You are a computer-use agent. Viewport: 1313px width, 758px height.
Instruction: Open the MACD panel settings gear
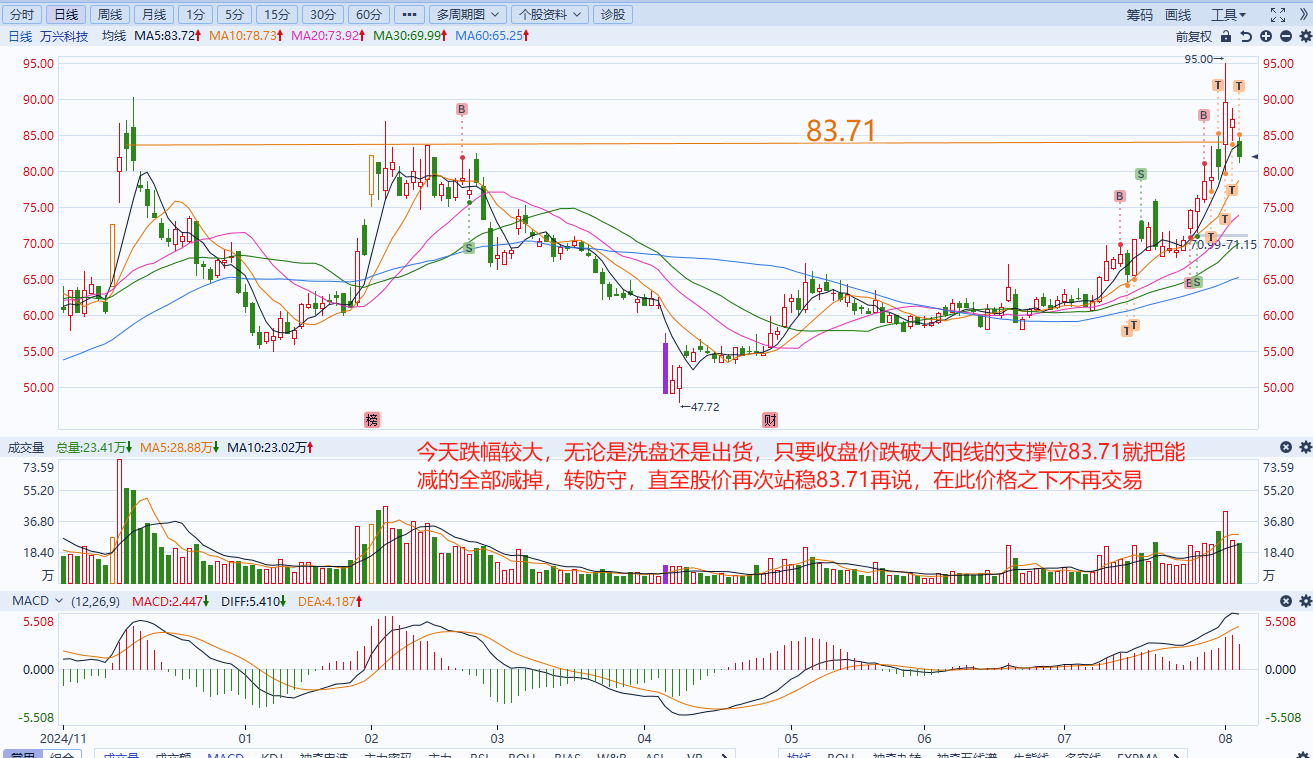pos(1305,600)
